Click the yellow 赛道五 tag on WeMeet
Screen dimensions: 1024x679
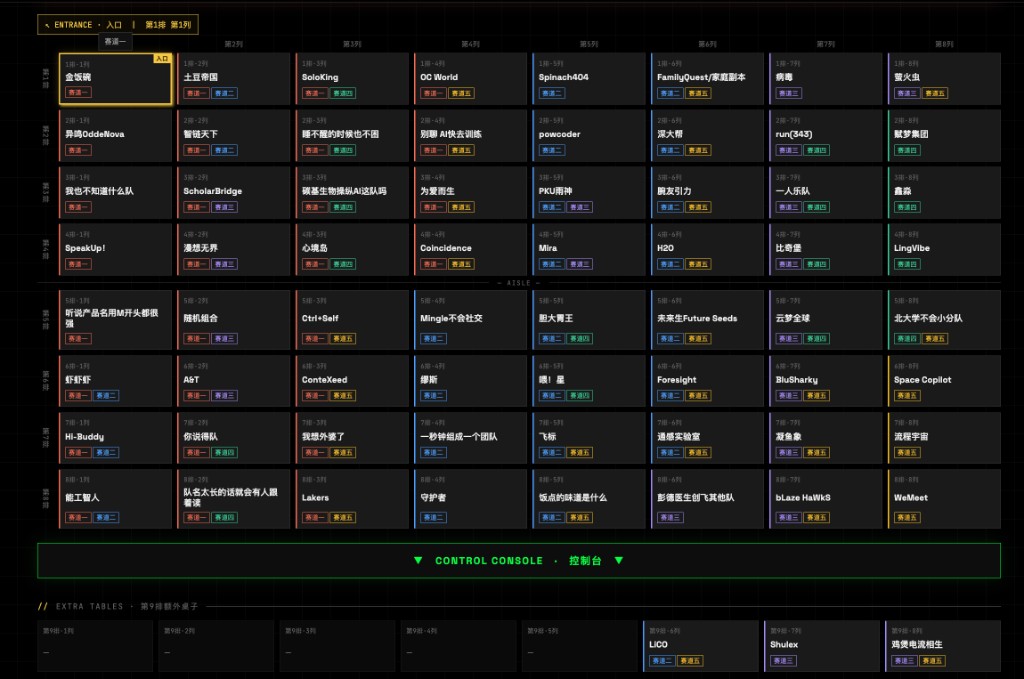906,517
